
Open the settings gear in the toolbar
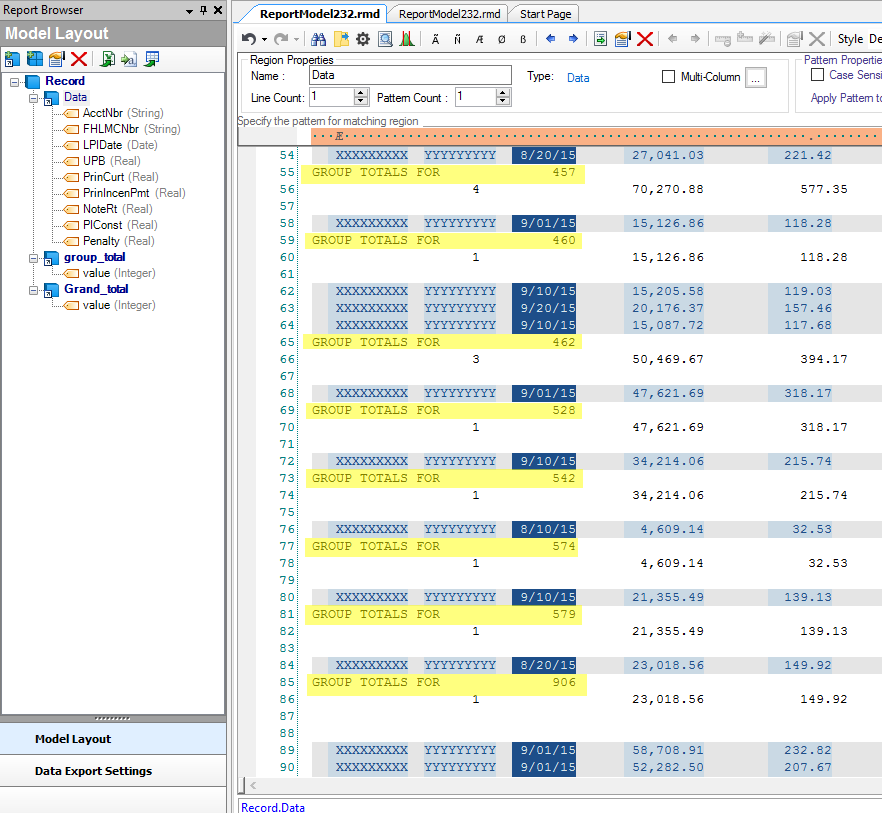pos(363,39)
